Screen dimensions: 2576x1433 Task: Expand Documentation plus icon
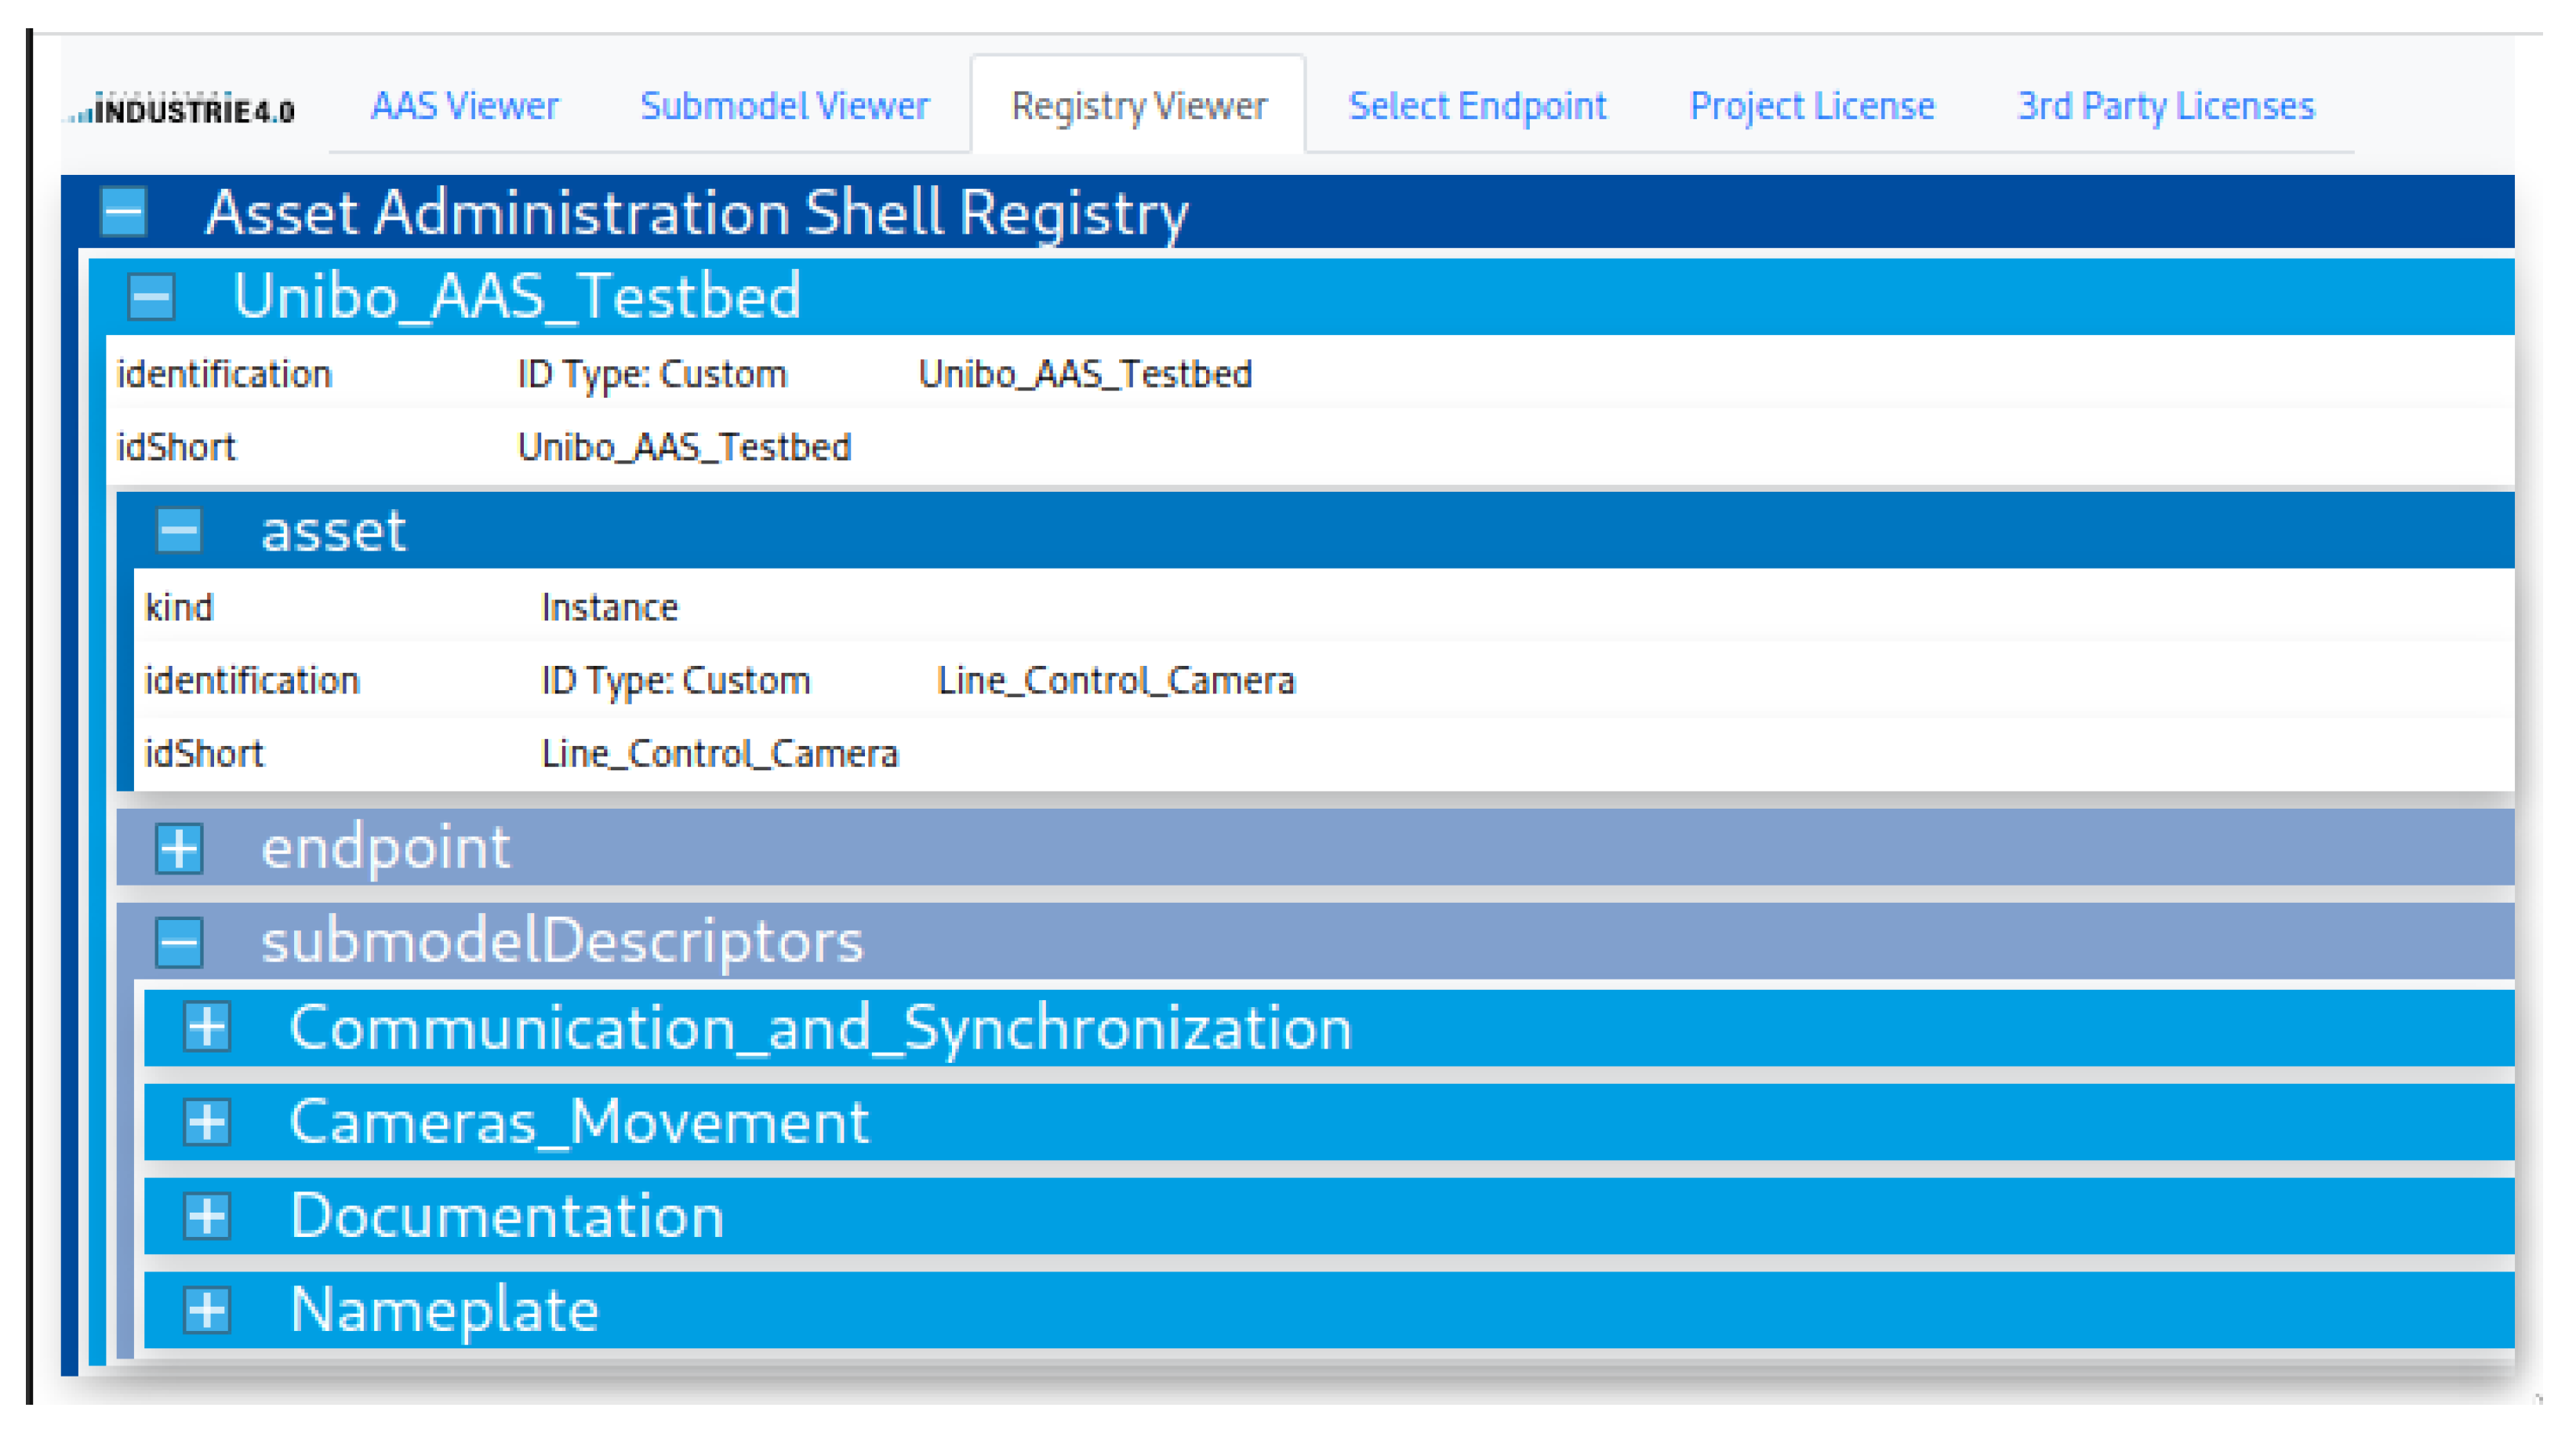coord(208,1216)
